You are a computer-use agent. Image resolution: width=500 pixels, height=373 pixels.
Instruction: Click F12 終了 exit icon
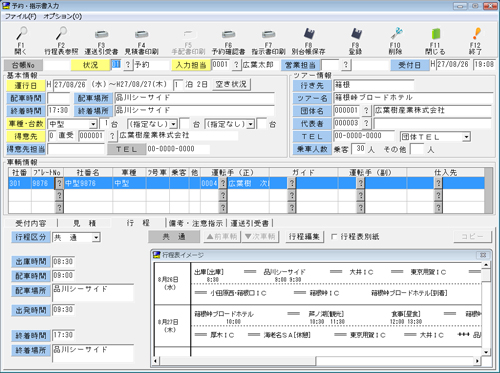476,34
